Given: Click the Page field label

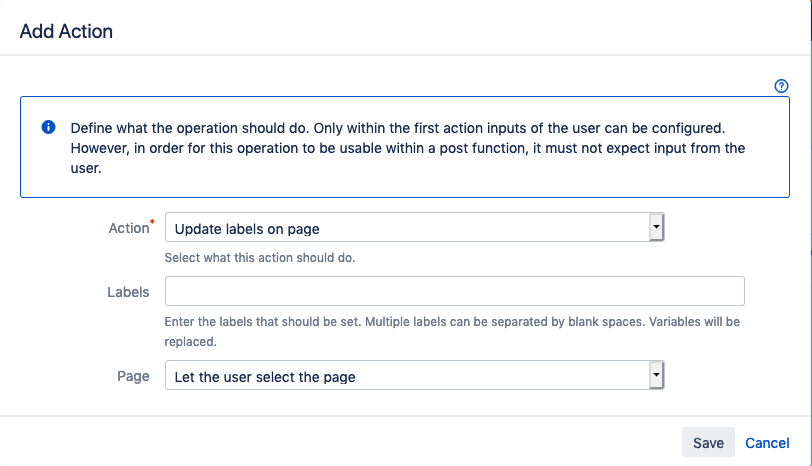Looking at the screenshot, I should (133, 376).
